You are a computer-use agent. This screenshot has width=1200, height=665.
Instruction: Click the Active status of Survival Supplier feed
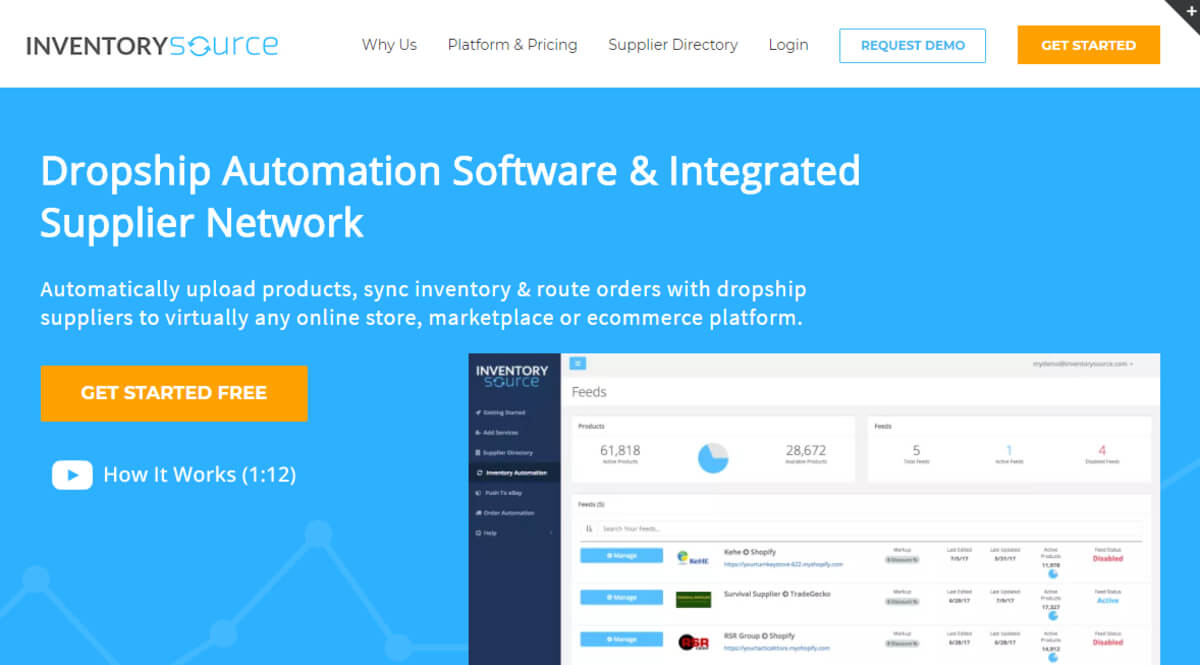point(1108,601)
